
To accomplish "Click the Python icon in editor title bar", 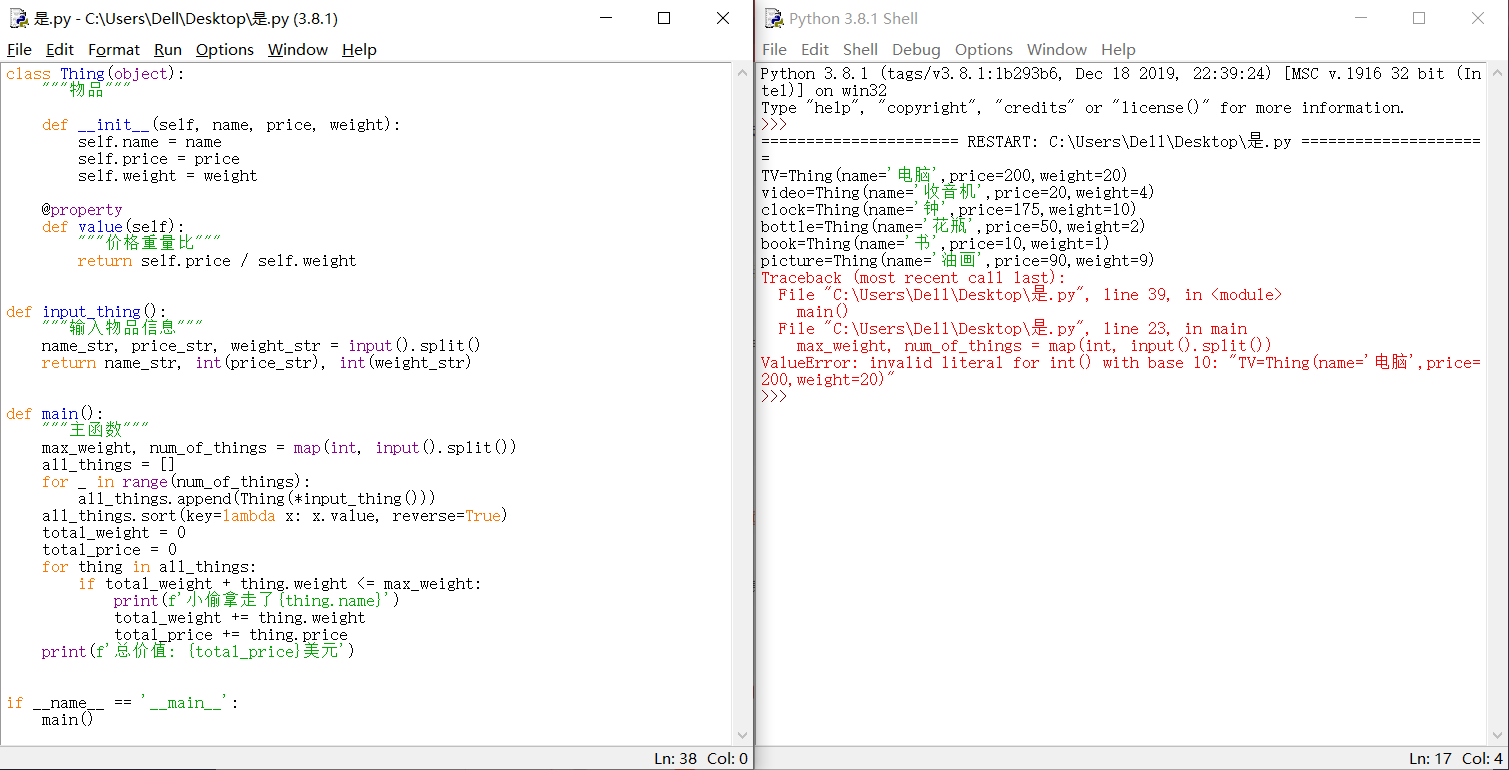I will click(x=18, y=18).
